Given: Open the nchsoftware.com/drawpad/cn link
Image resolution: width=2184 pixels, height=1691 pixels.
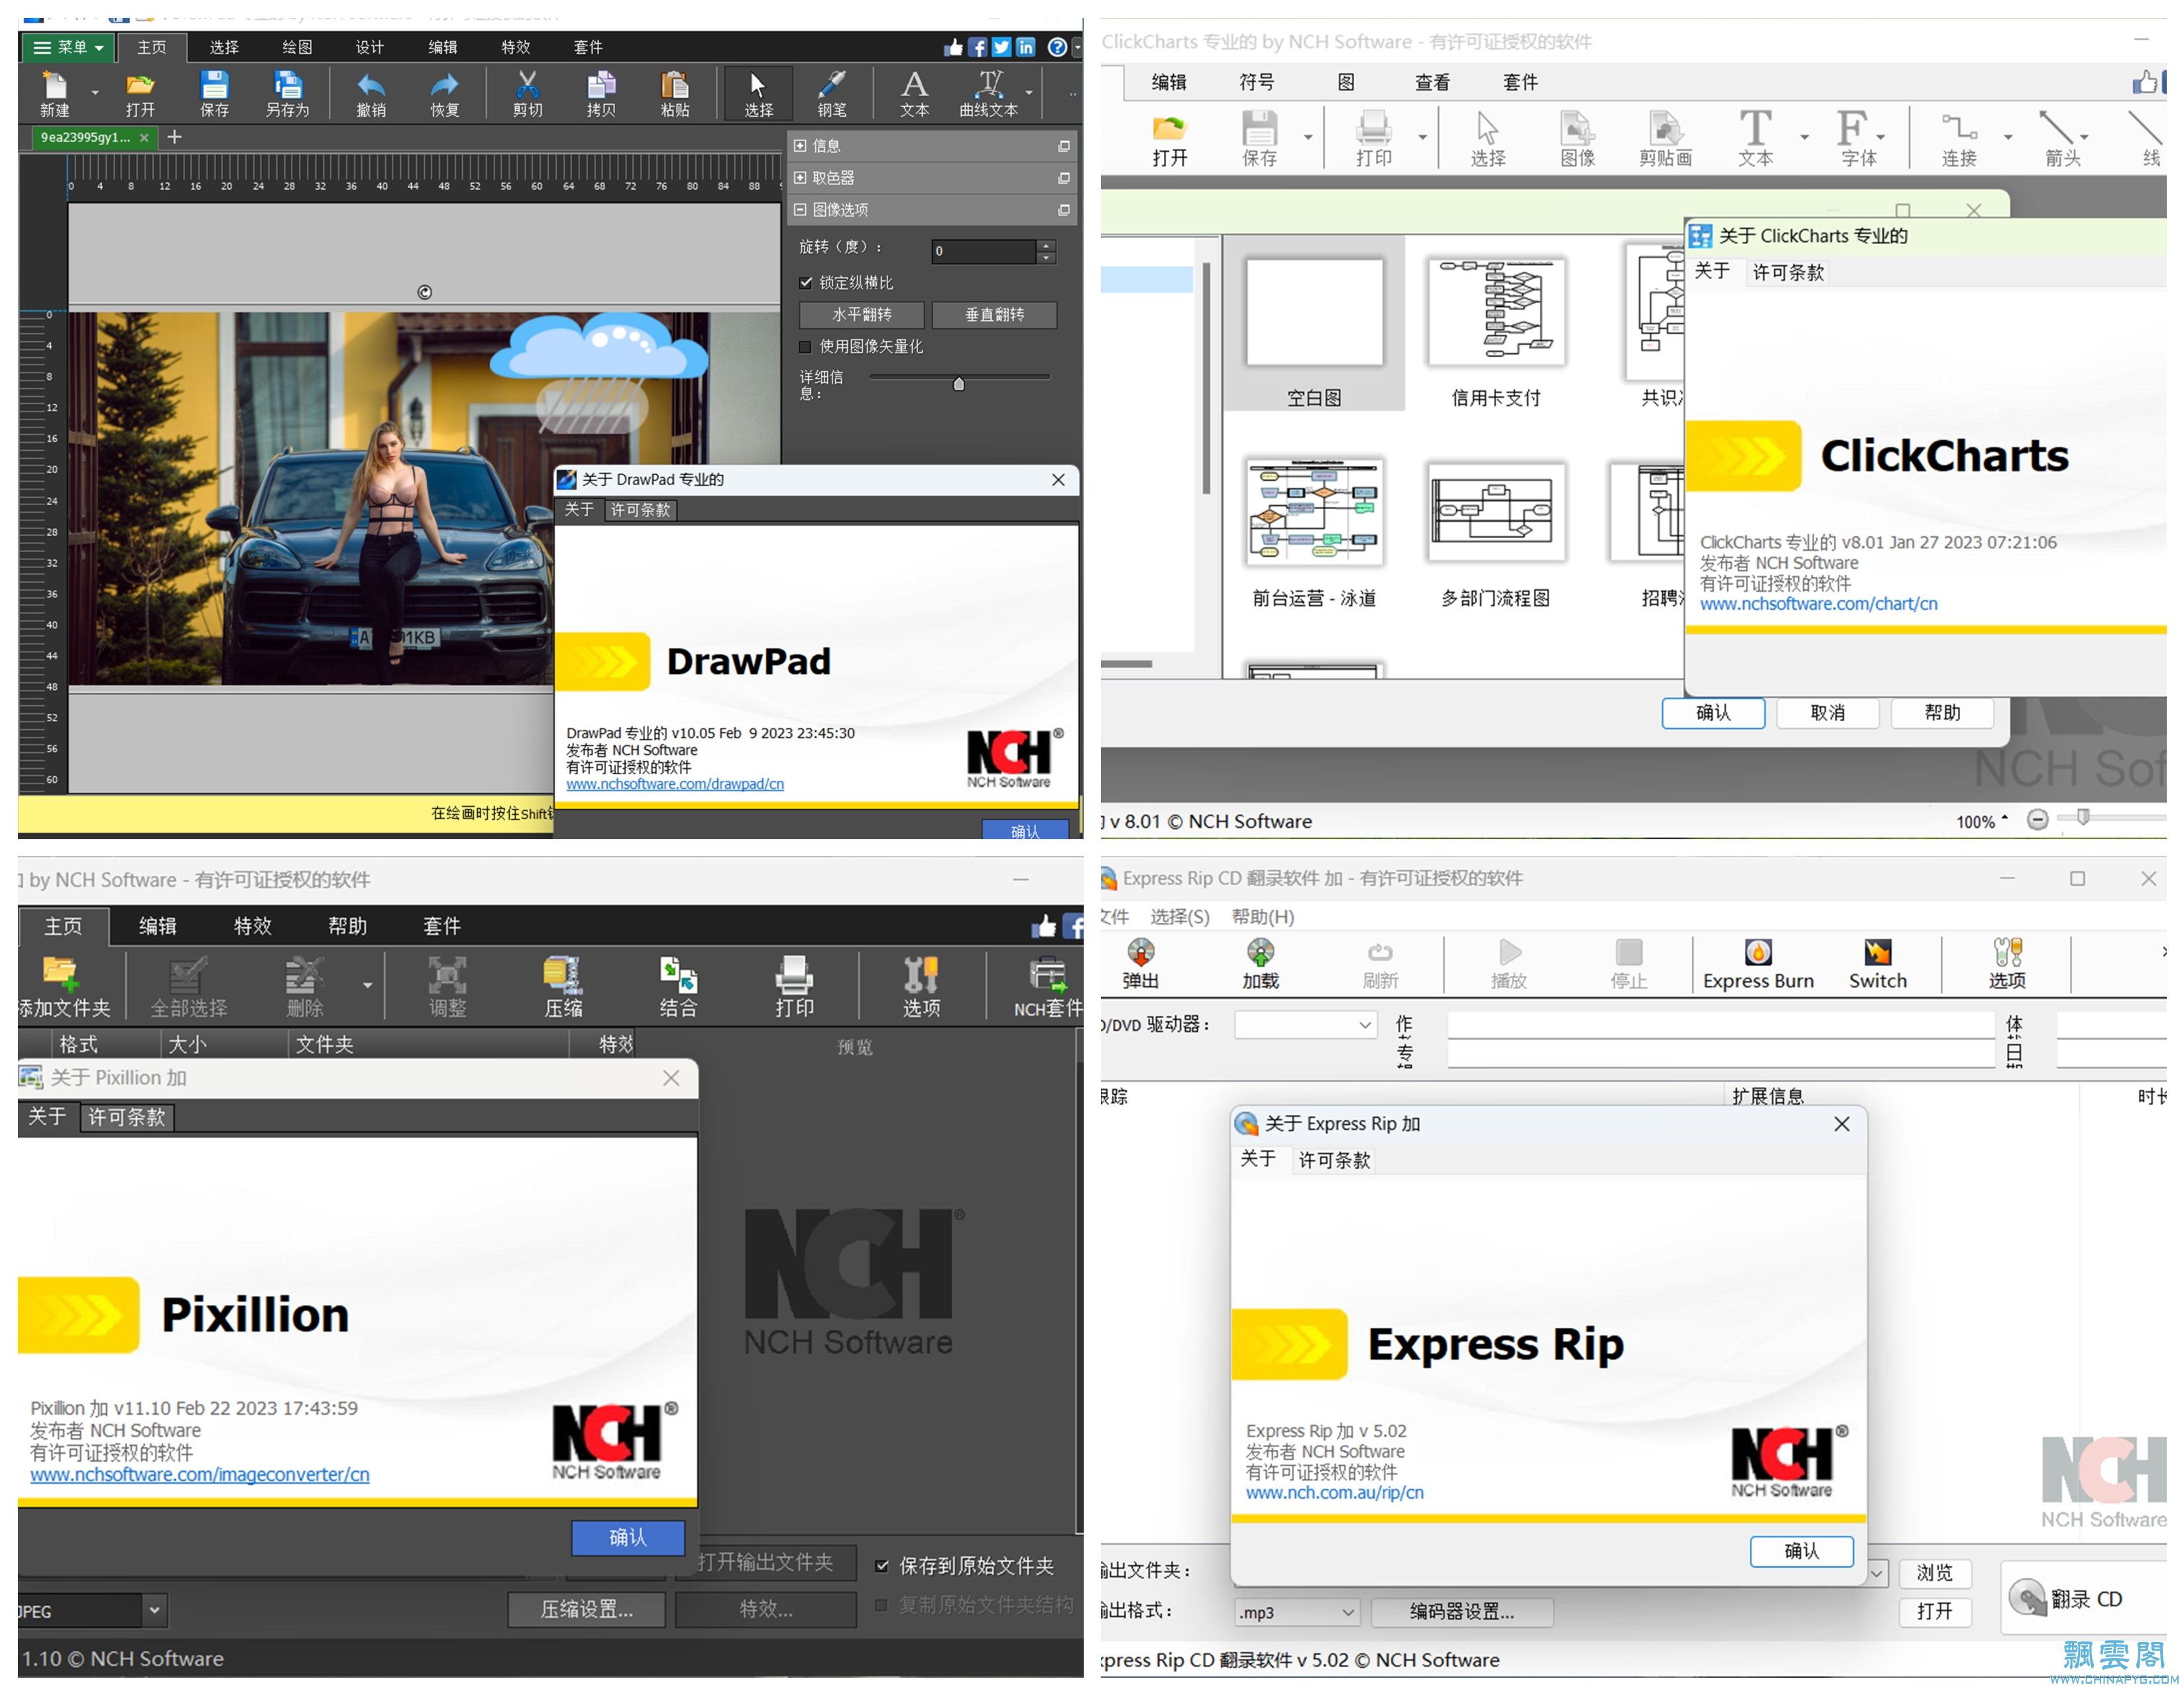Looking at the screenshot, I should [x=675, y=784].
